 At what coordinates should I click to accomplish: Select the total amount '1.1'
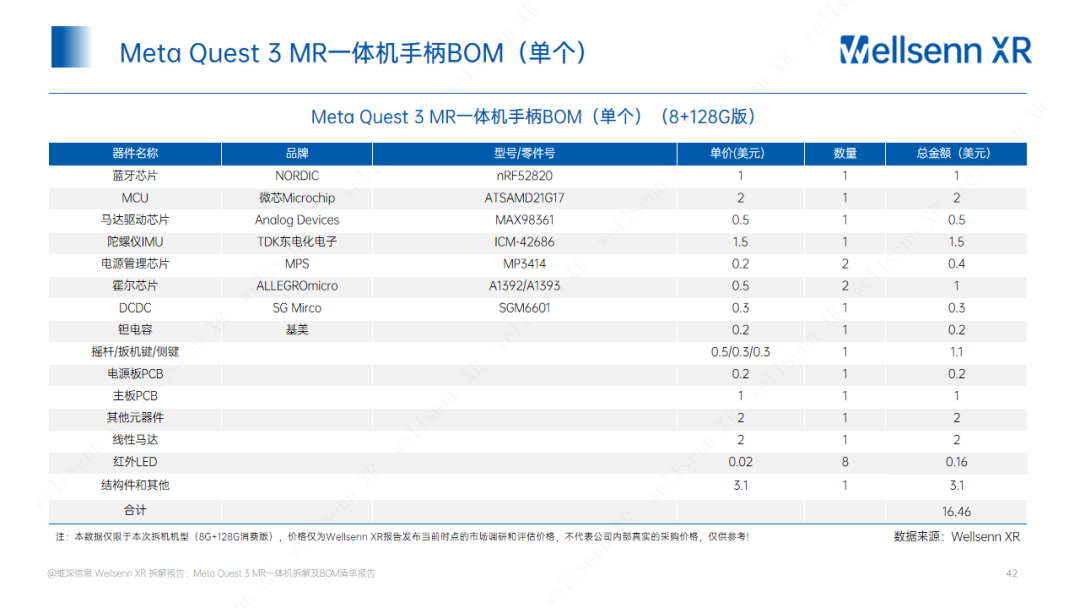pyautogui.click(x=956, y=352)
